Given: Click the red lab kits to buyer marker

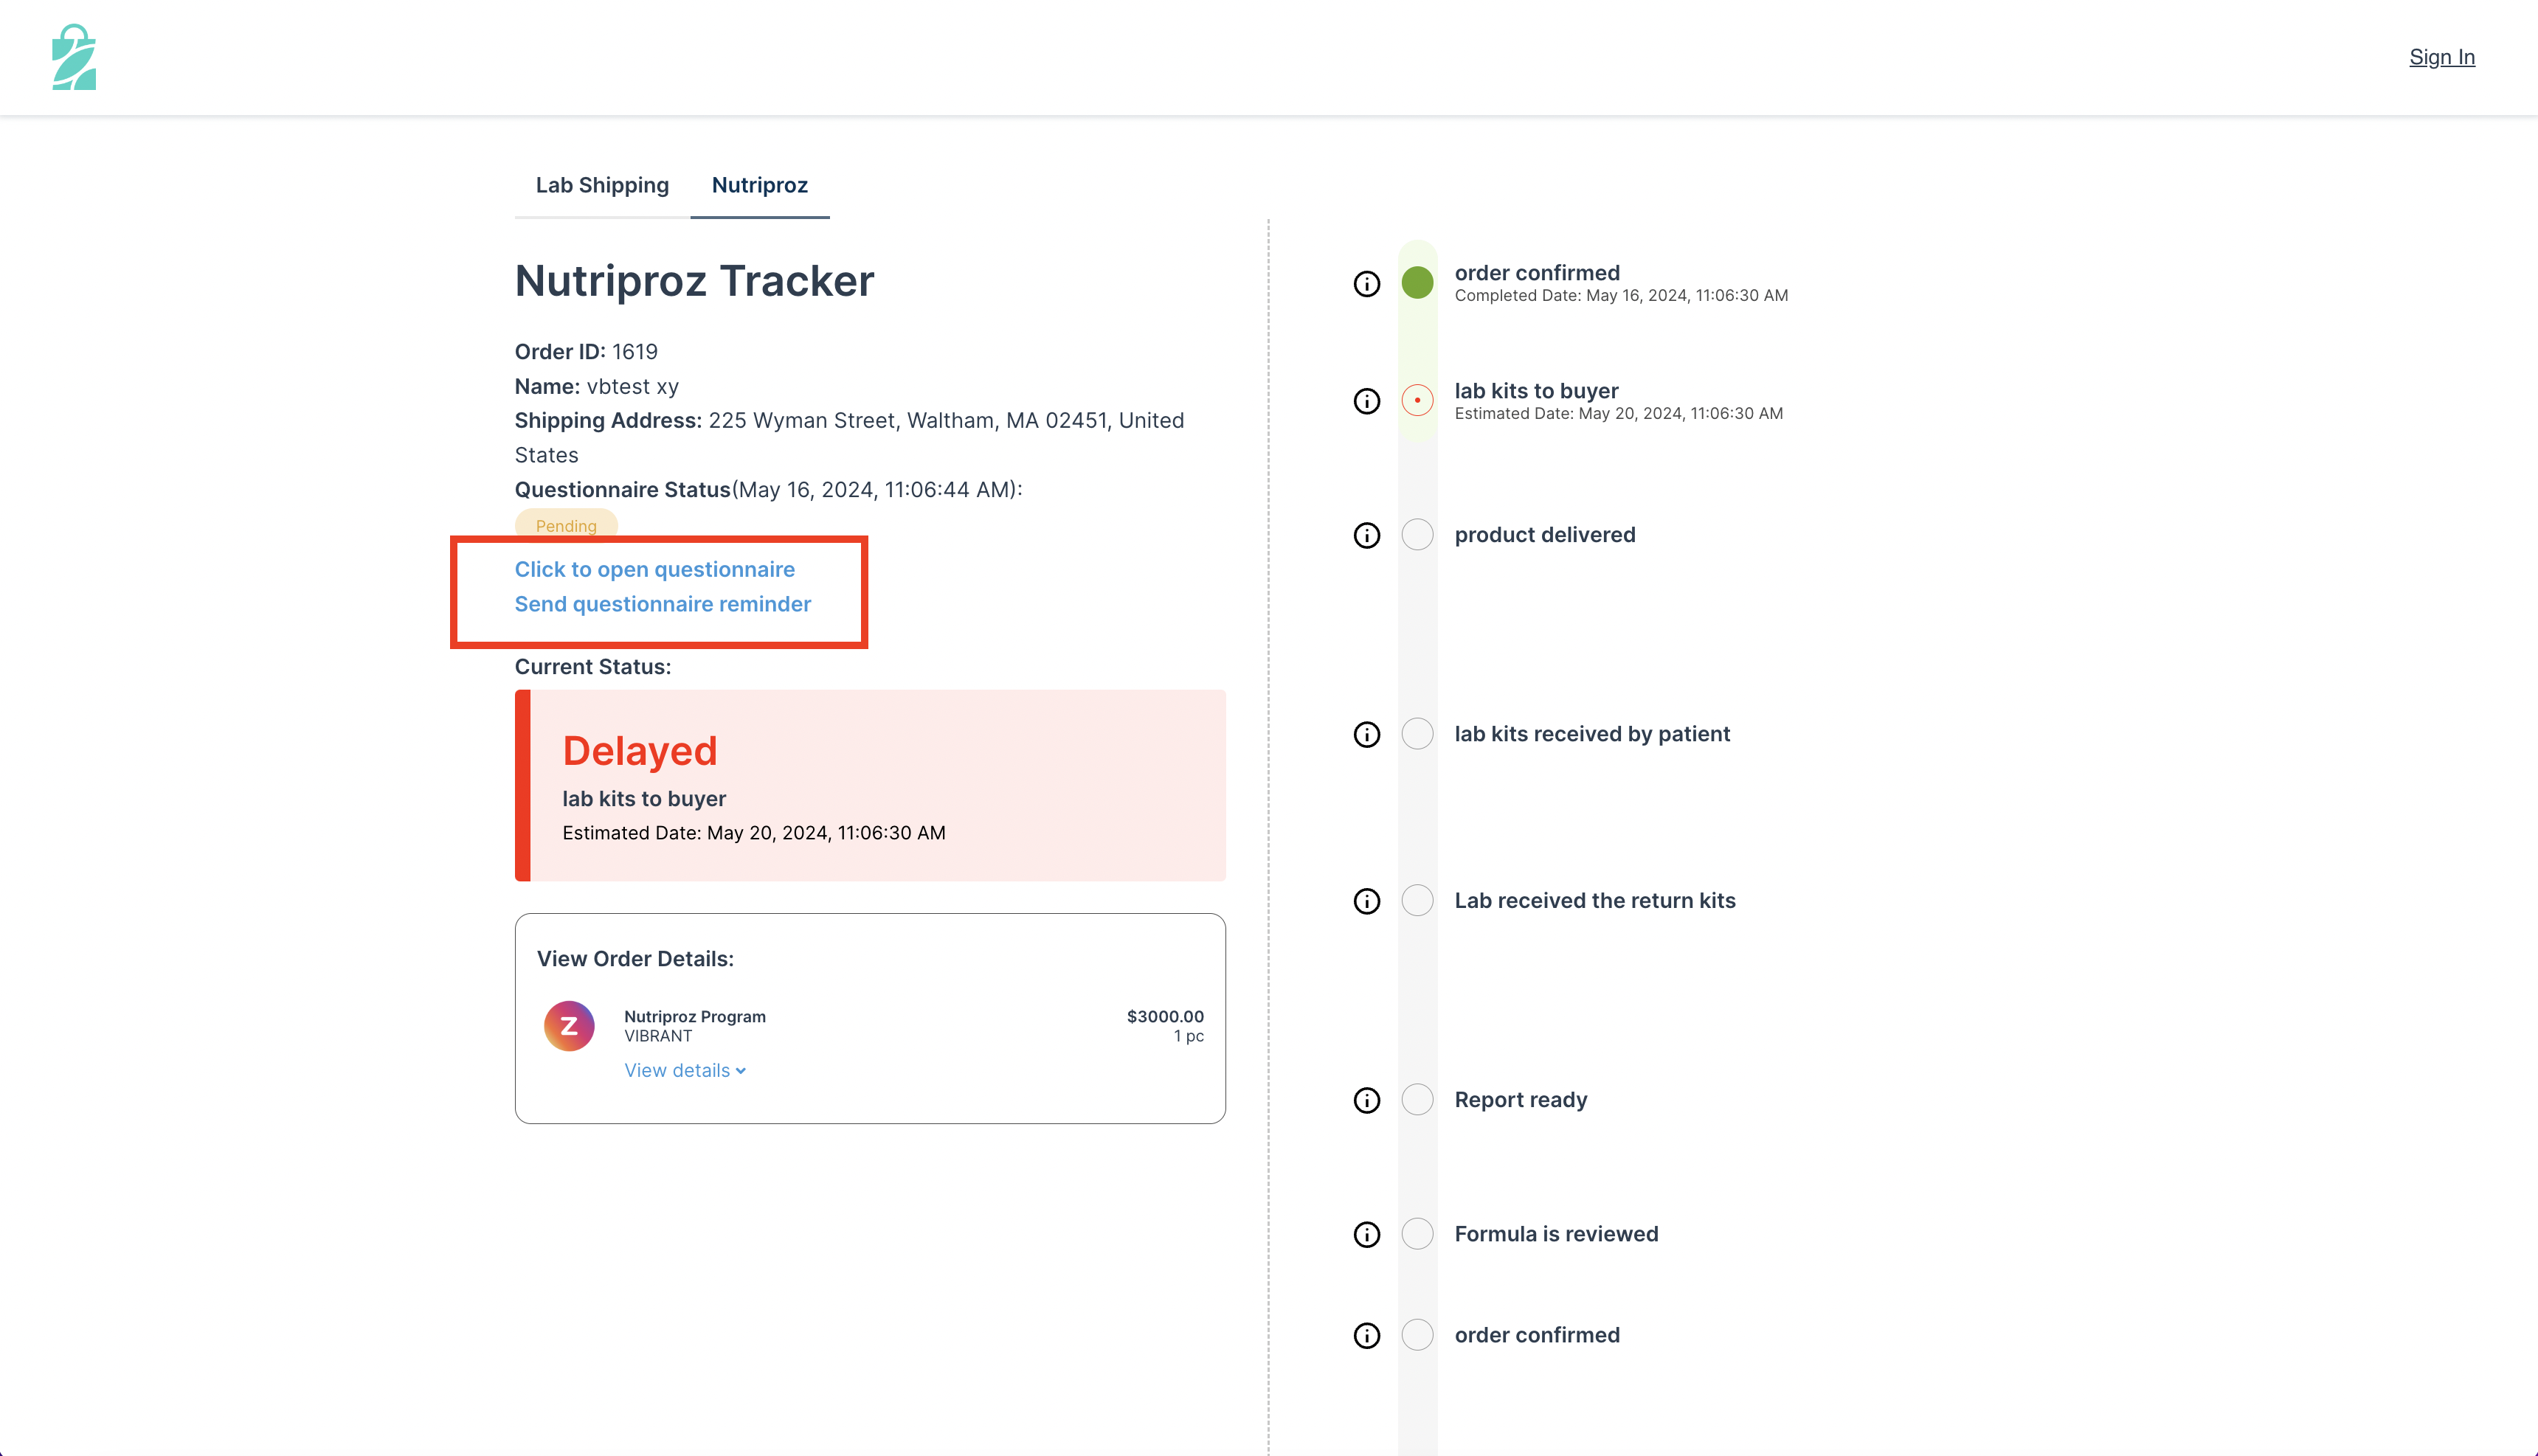Looking at the screenshot, I should coord(1417,400).
